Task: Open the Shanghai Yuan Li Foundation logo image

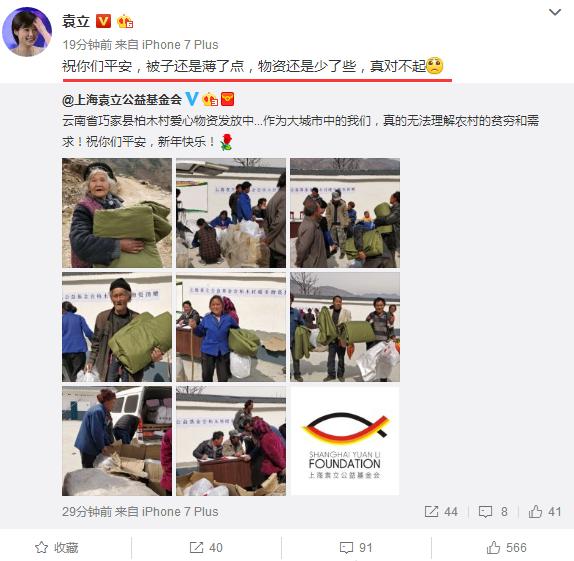Action: [345, 441]
